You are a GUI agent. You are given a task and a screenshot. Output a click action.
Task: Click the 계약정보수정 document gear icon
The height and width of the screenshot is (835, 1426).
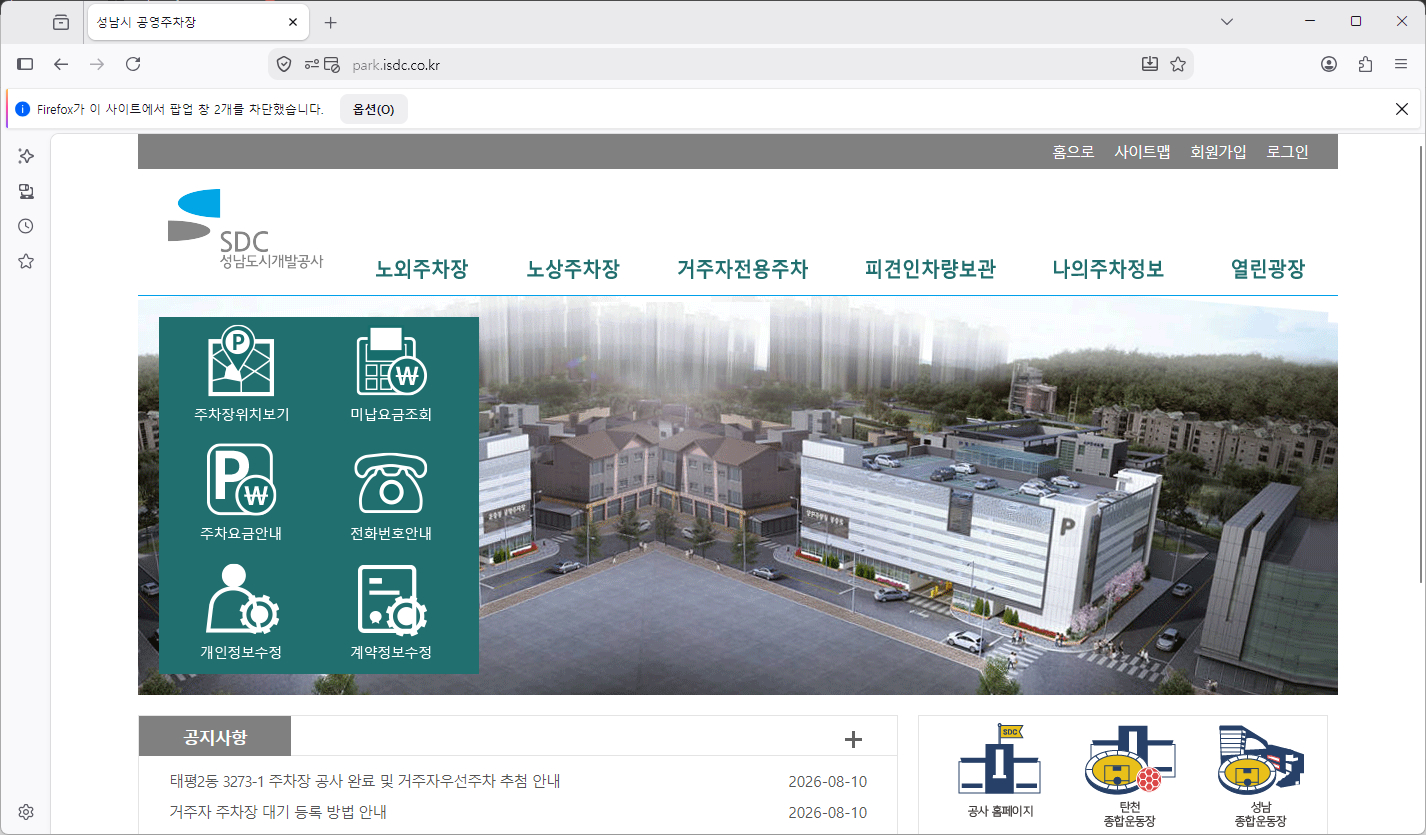point(392,601)
